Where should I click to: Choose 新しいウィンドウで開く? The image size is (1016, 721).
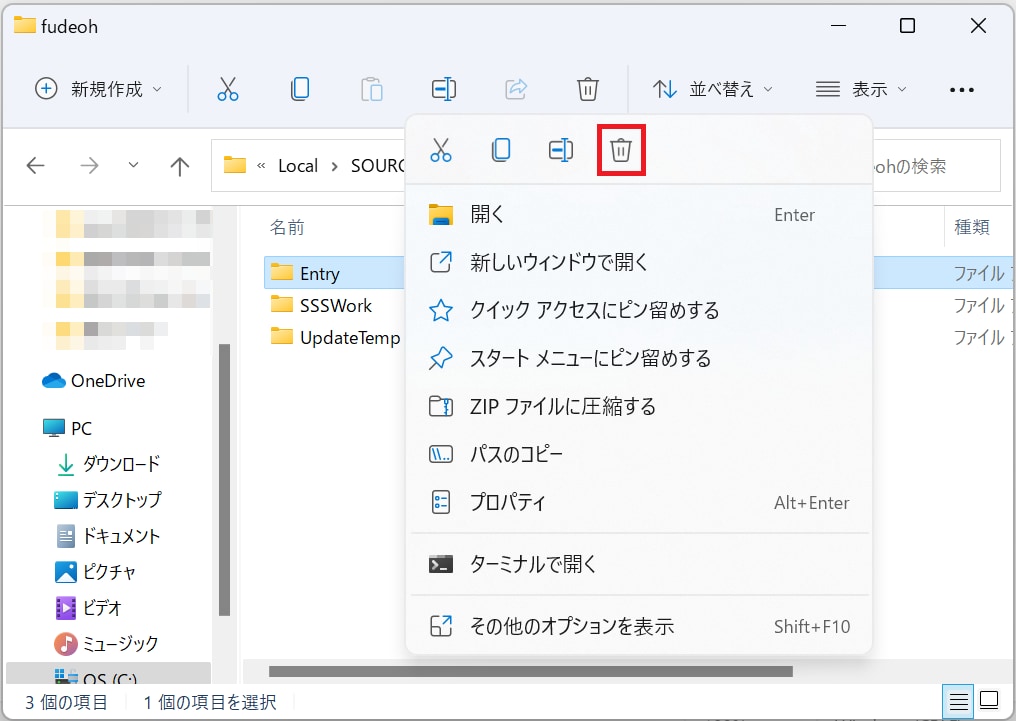coord(639,262)
